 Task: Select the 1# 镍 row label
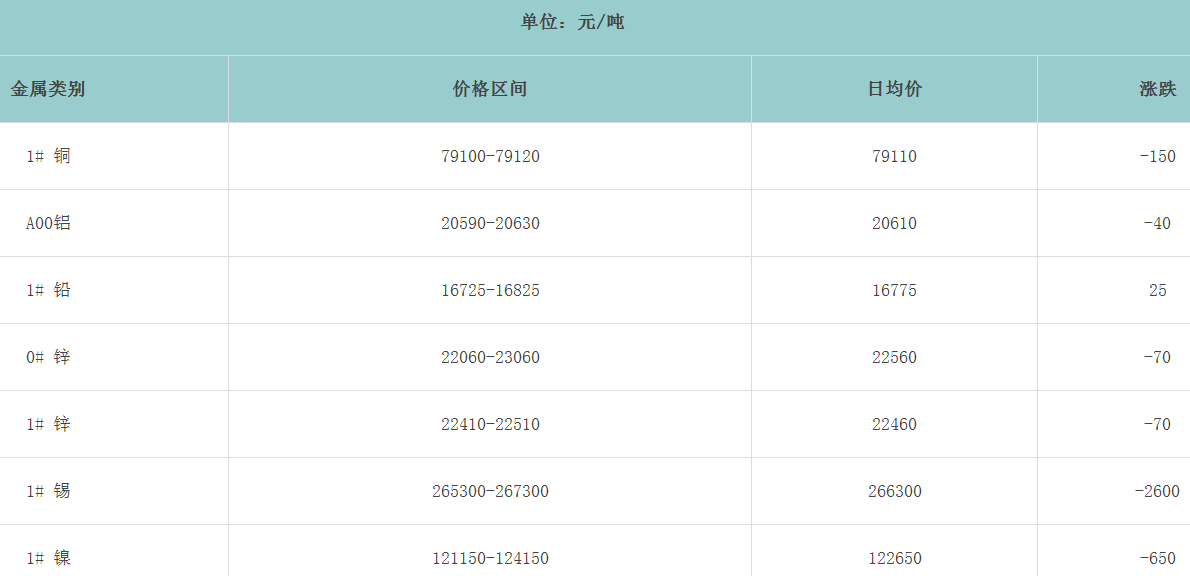click(x=48, y=558)
